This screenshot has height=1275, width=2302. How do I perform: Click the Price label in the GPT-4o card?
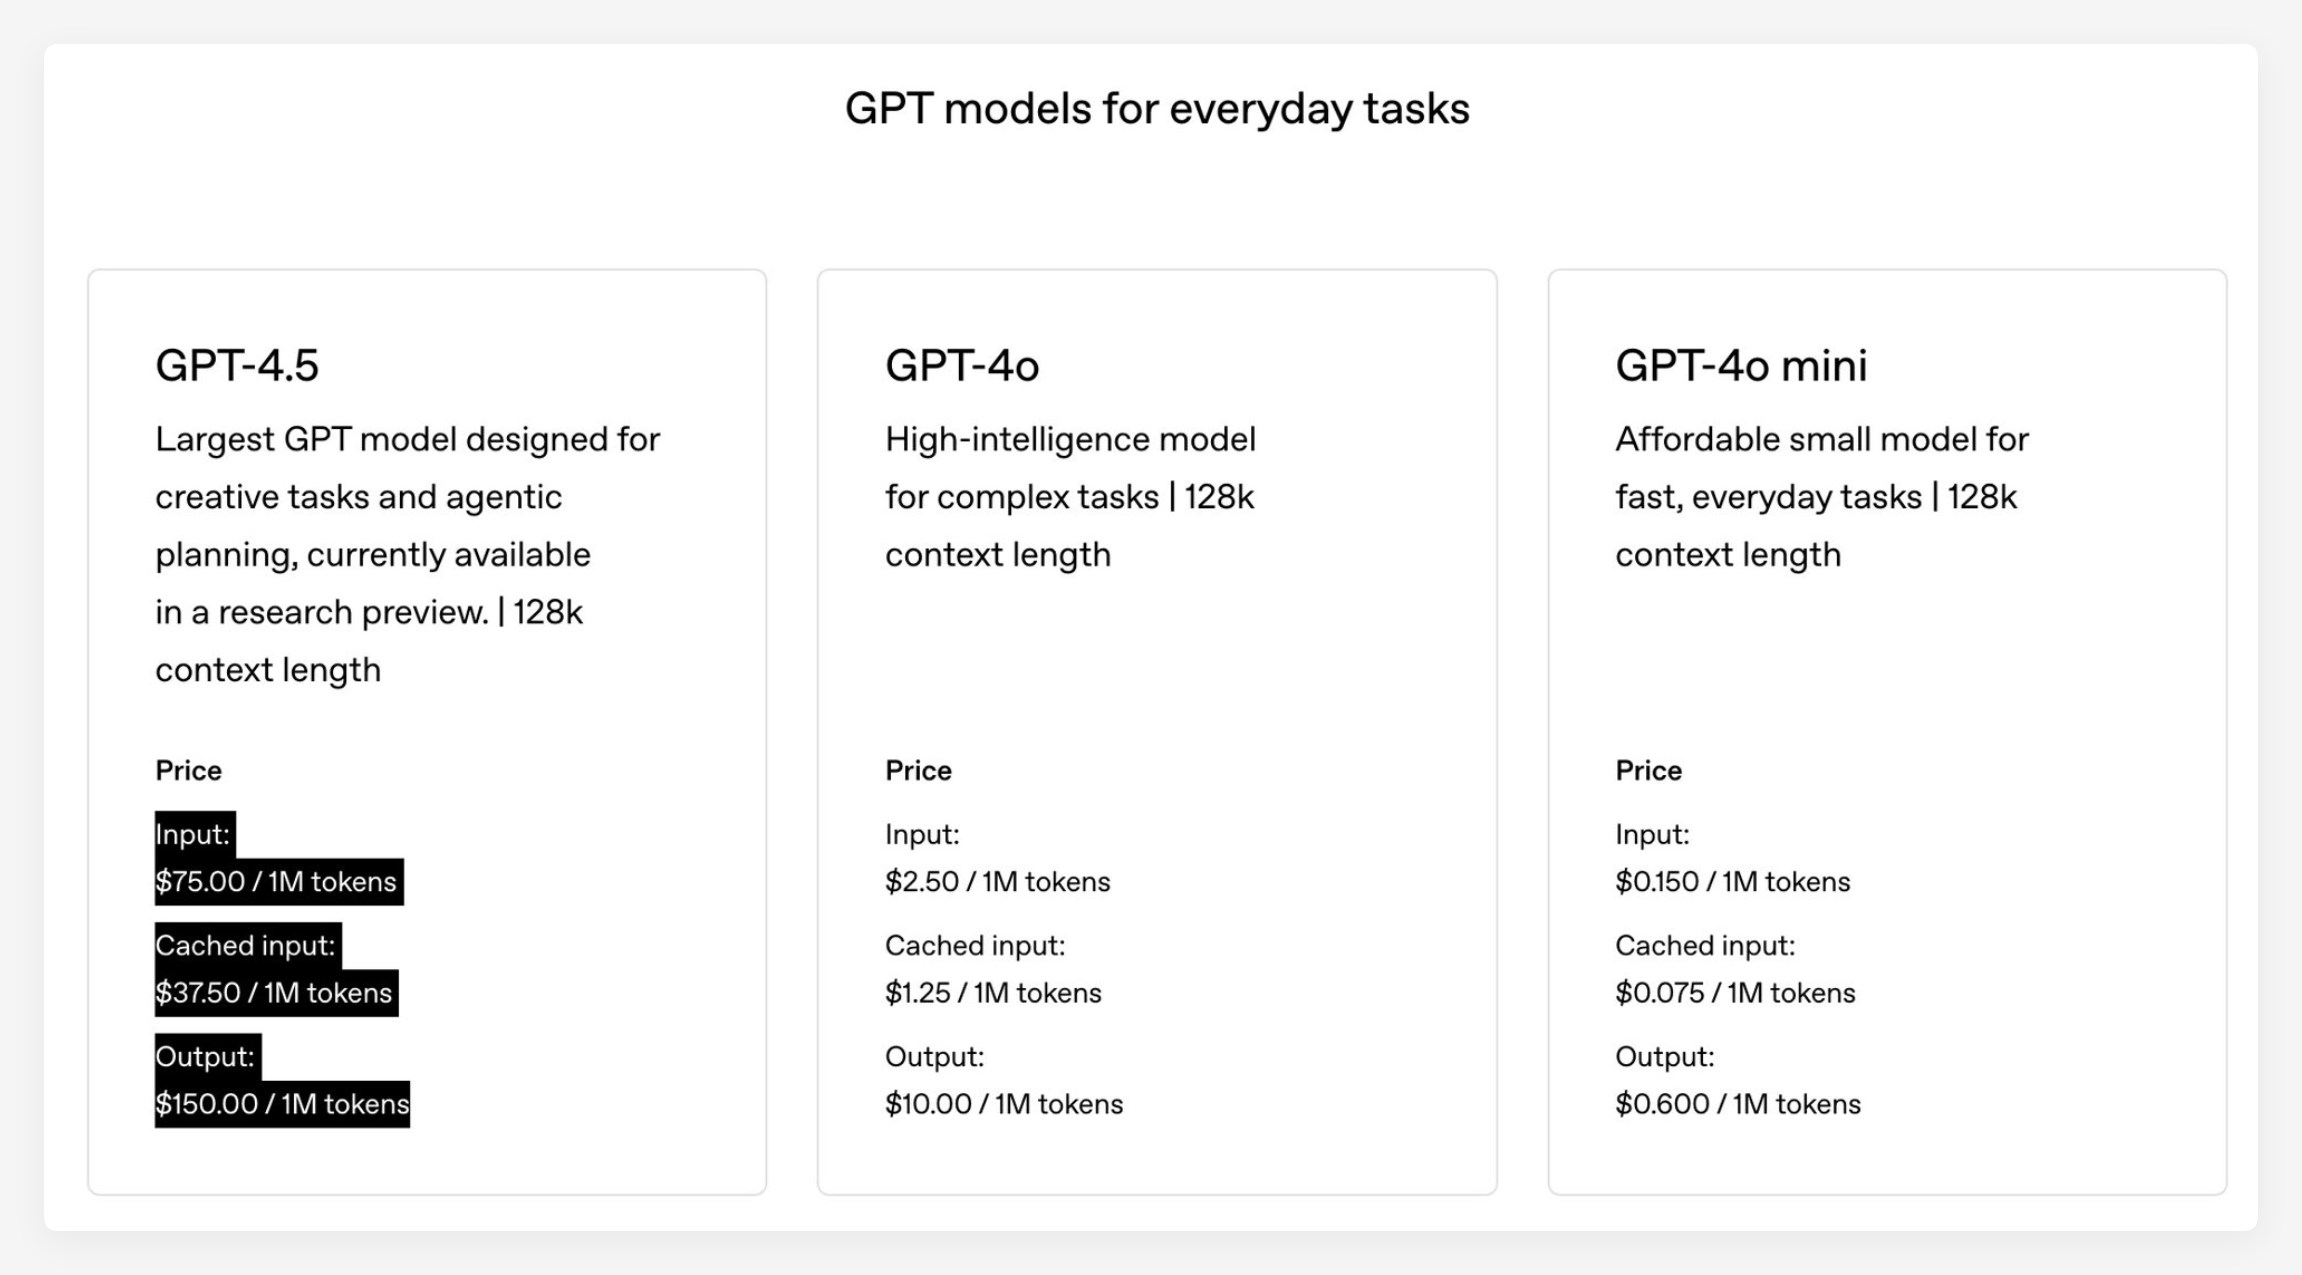pos(918,771)
